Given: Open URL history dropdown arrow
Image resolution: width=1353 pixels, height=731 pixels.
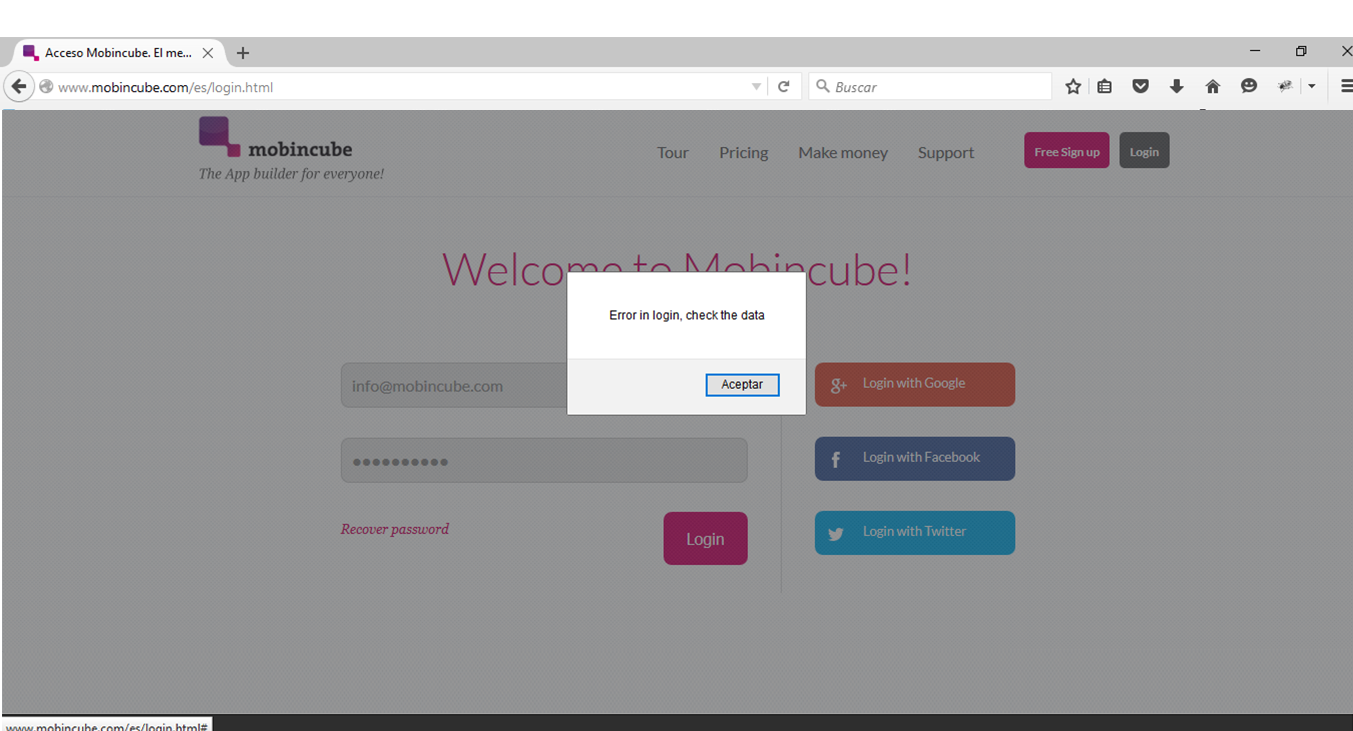Looking at the screenshot, I should (756, 87).
